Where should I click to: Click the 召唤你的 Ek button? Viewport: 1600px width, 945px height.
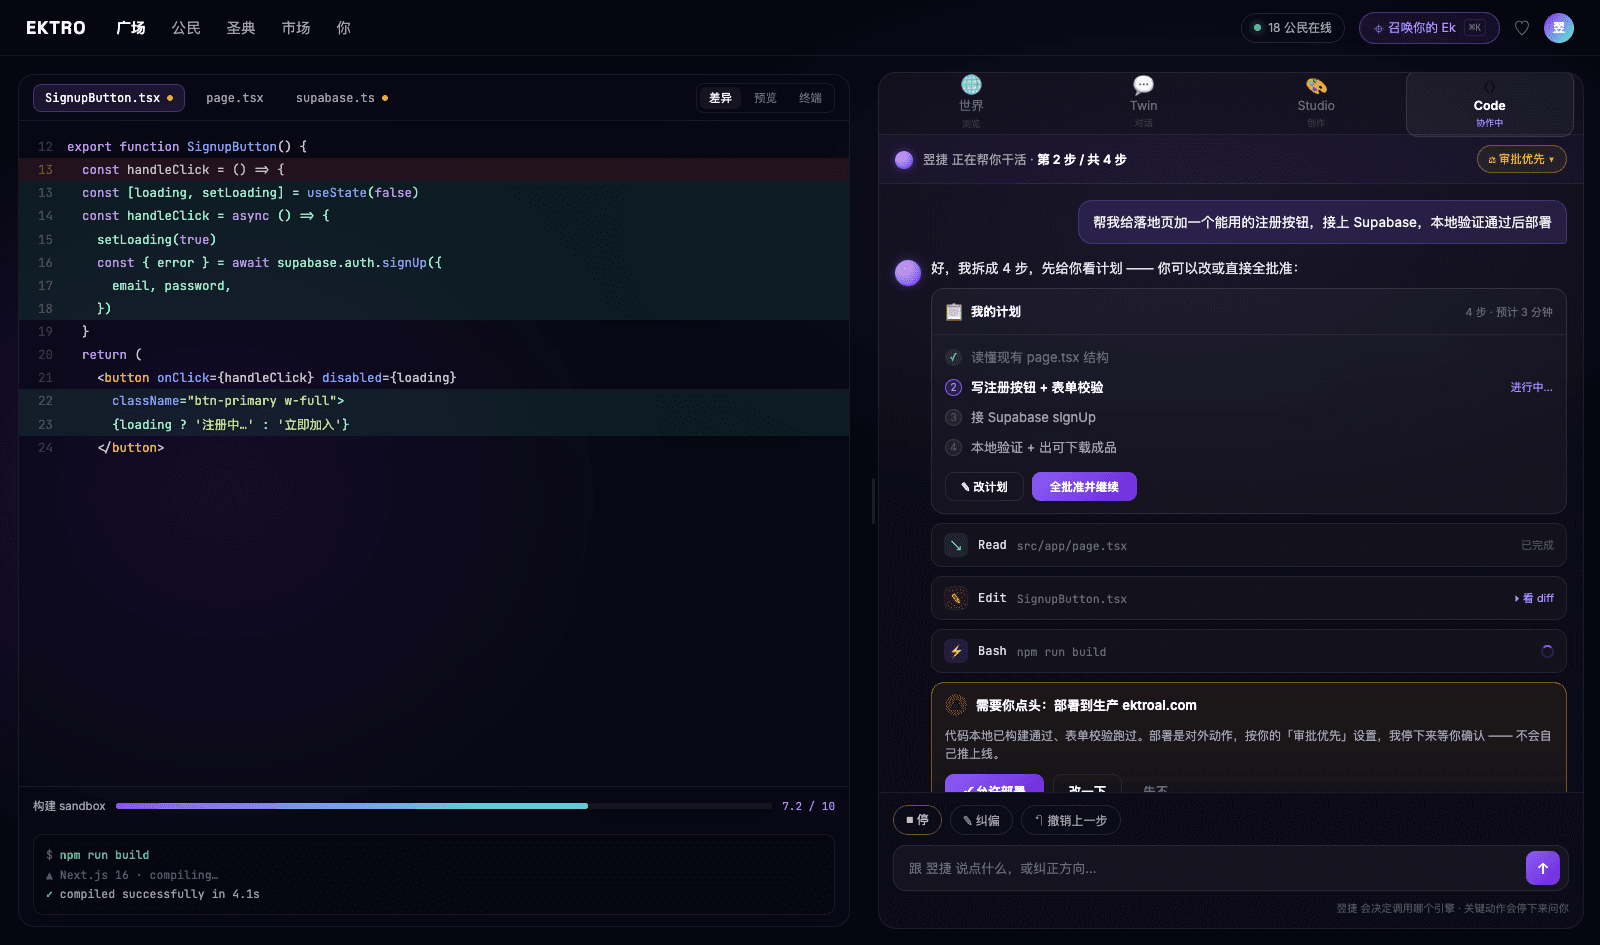click(1429, 28)
